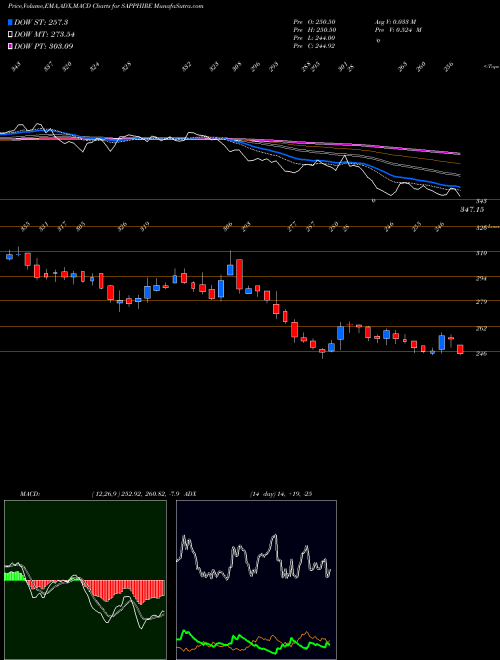
Task: Click the 279 price axis label
Action: click(x=481, y=302)
